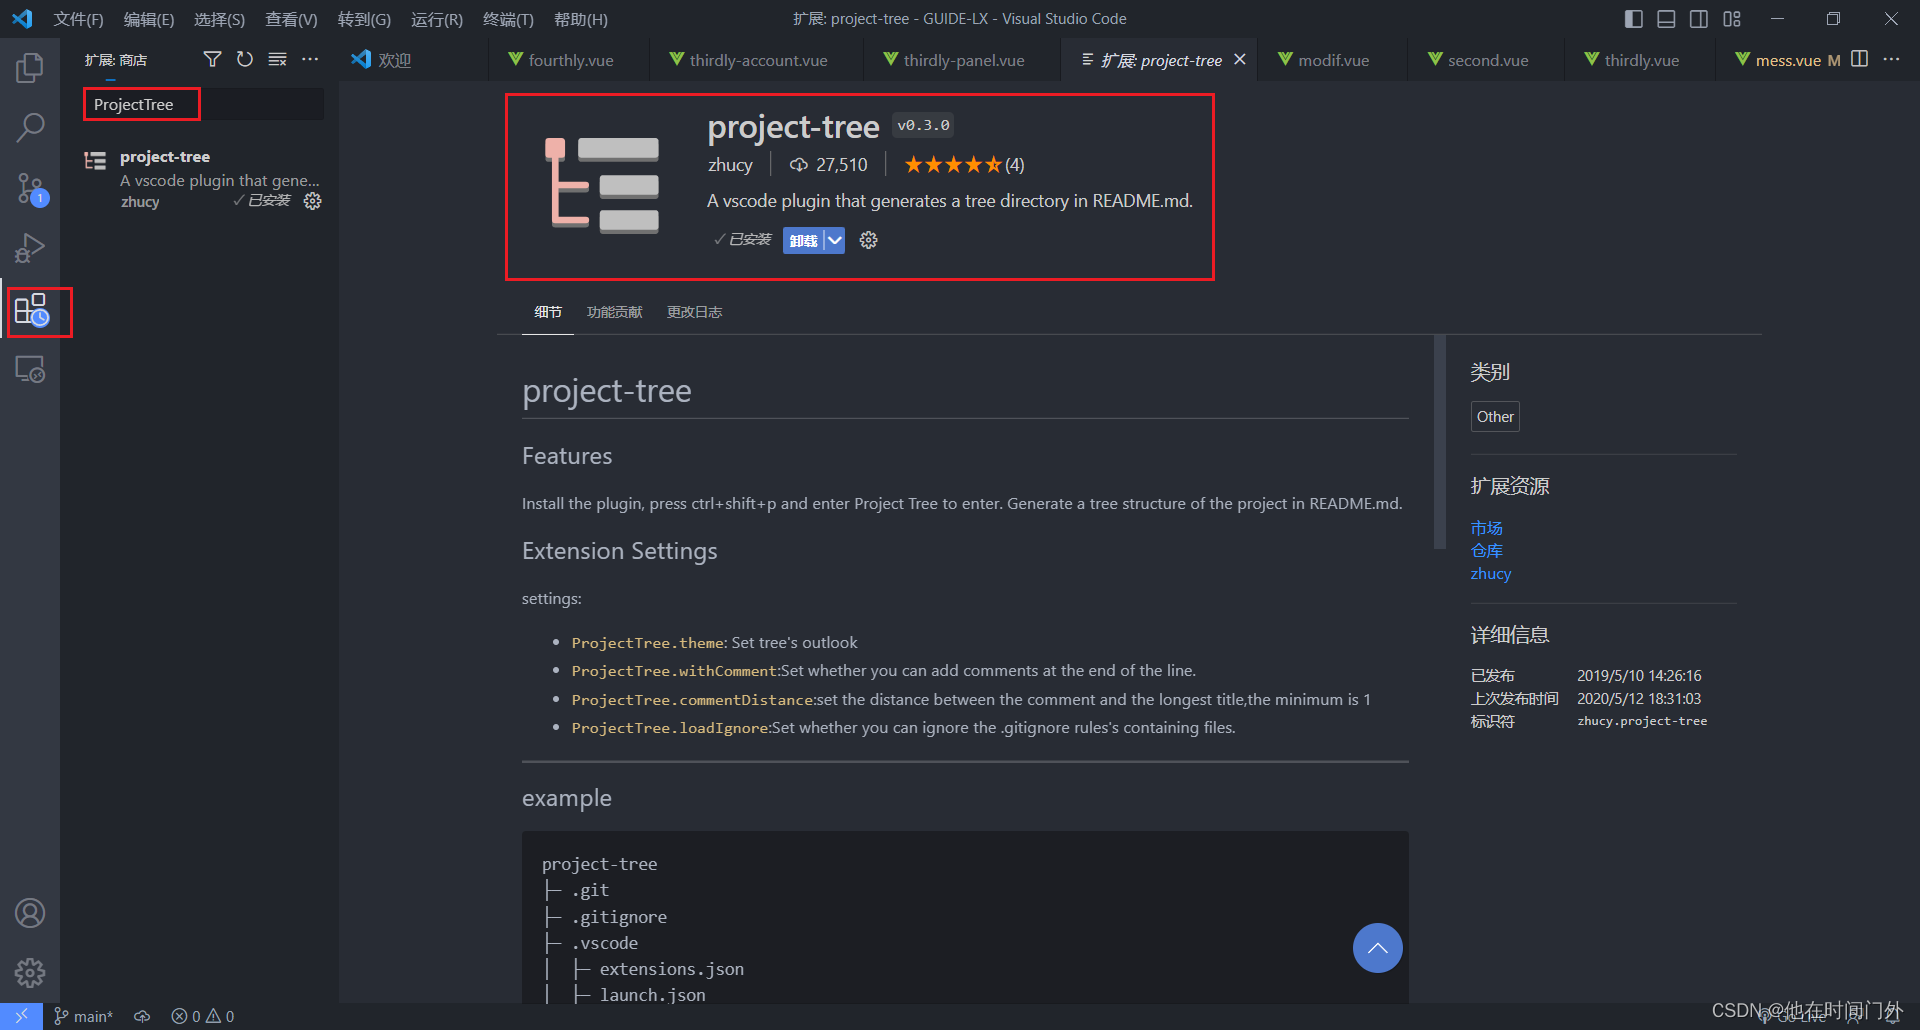Click the VS Code logo icon
This screenshot has height=1030, width=1920.
pos(22,18)
